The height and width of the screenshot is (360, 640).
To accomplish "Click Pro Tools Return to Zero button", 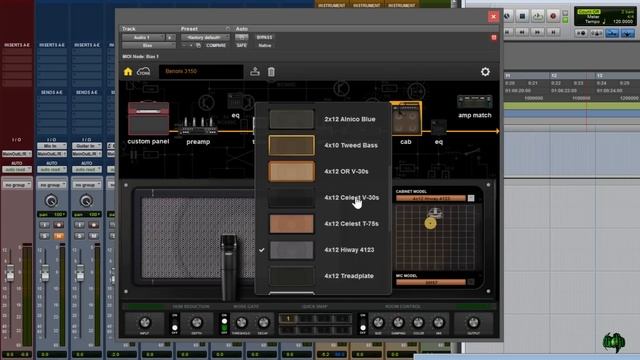I will [507, 32].
